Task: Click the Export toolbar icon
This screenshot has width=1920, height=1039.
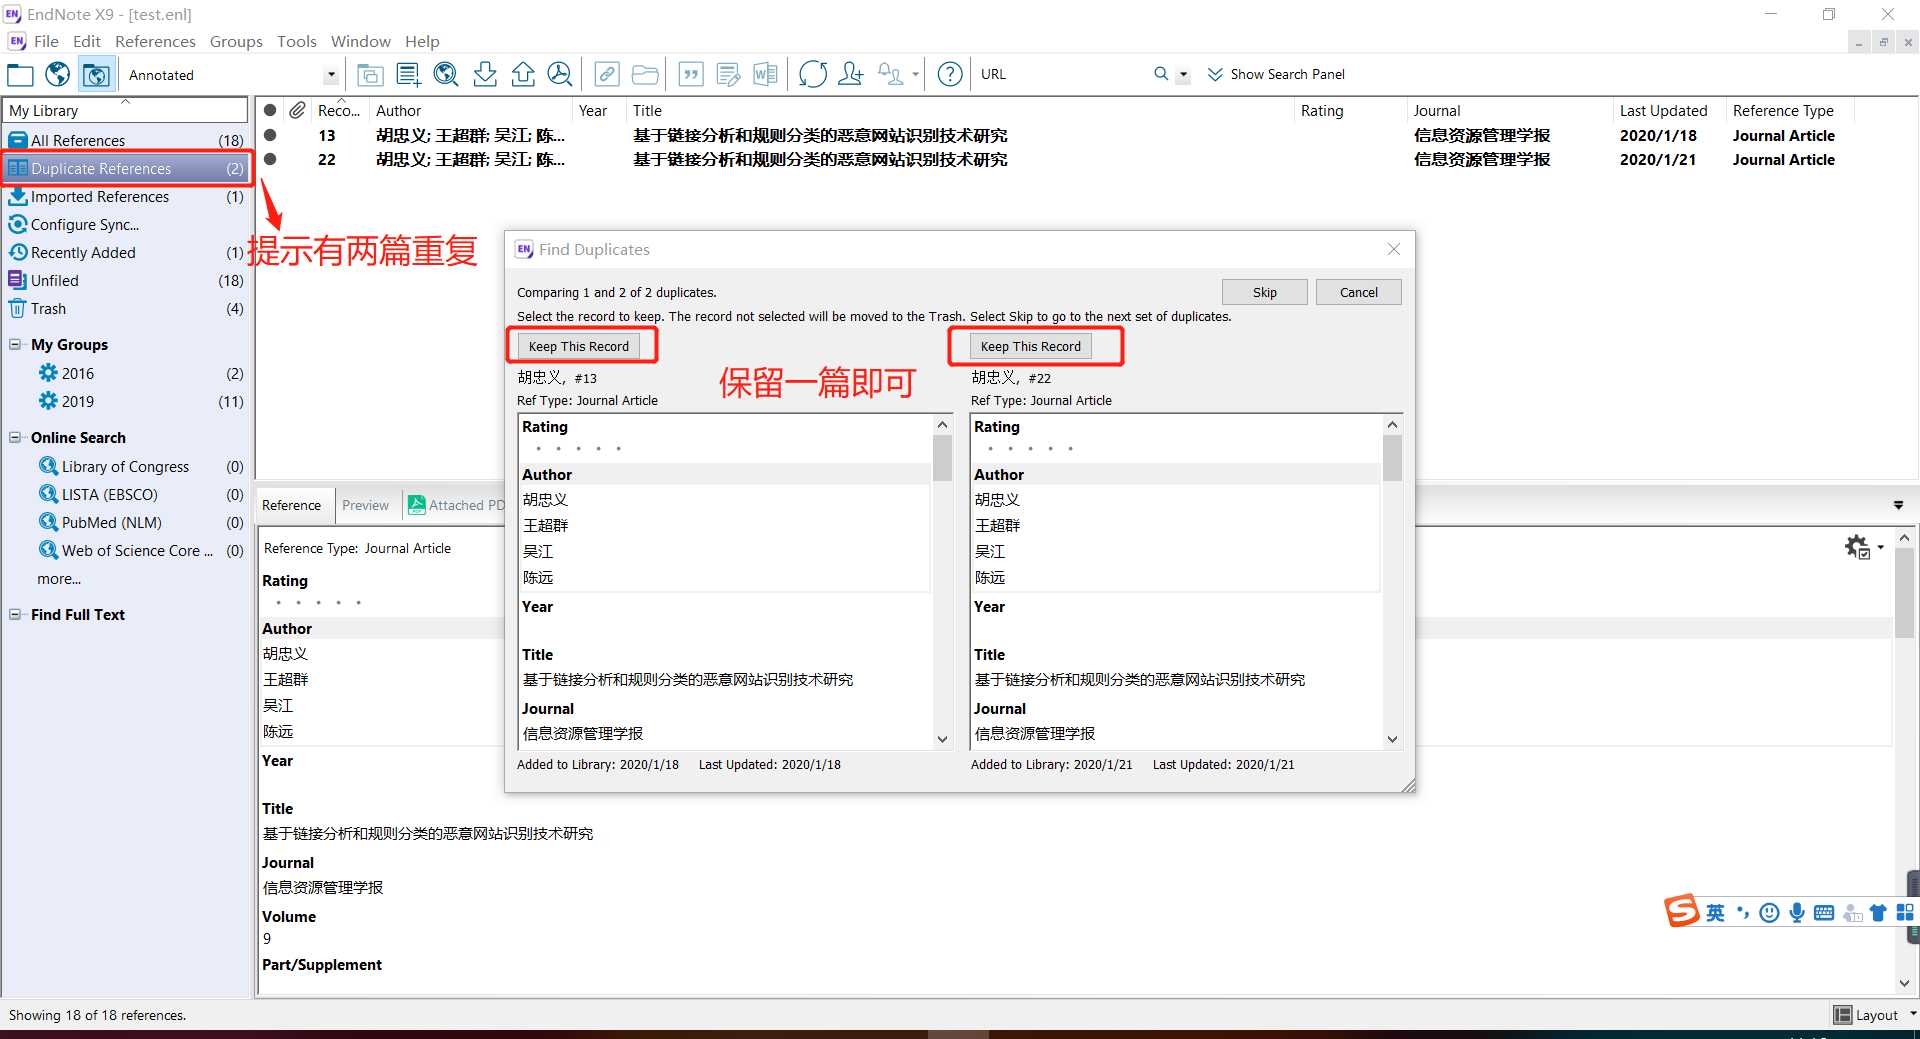Action: pyautogui.click(x=523, y=75)
